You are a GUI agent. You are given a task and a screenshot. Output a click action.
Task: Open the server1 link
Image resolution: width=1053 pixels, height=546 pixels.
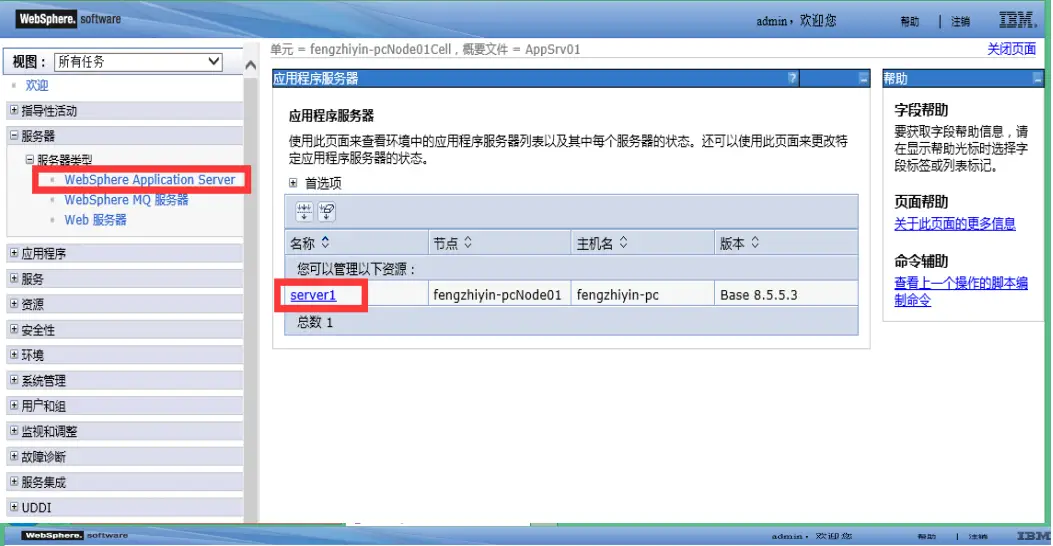[x=313, y=295]
